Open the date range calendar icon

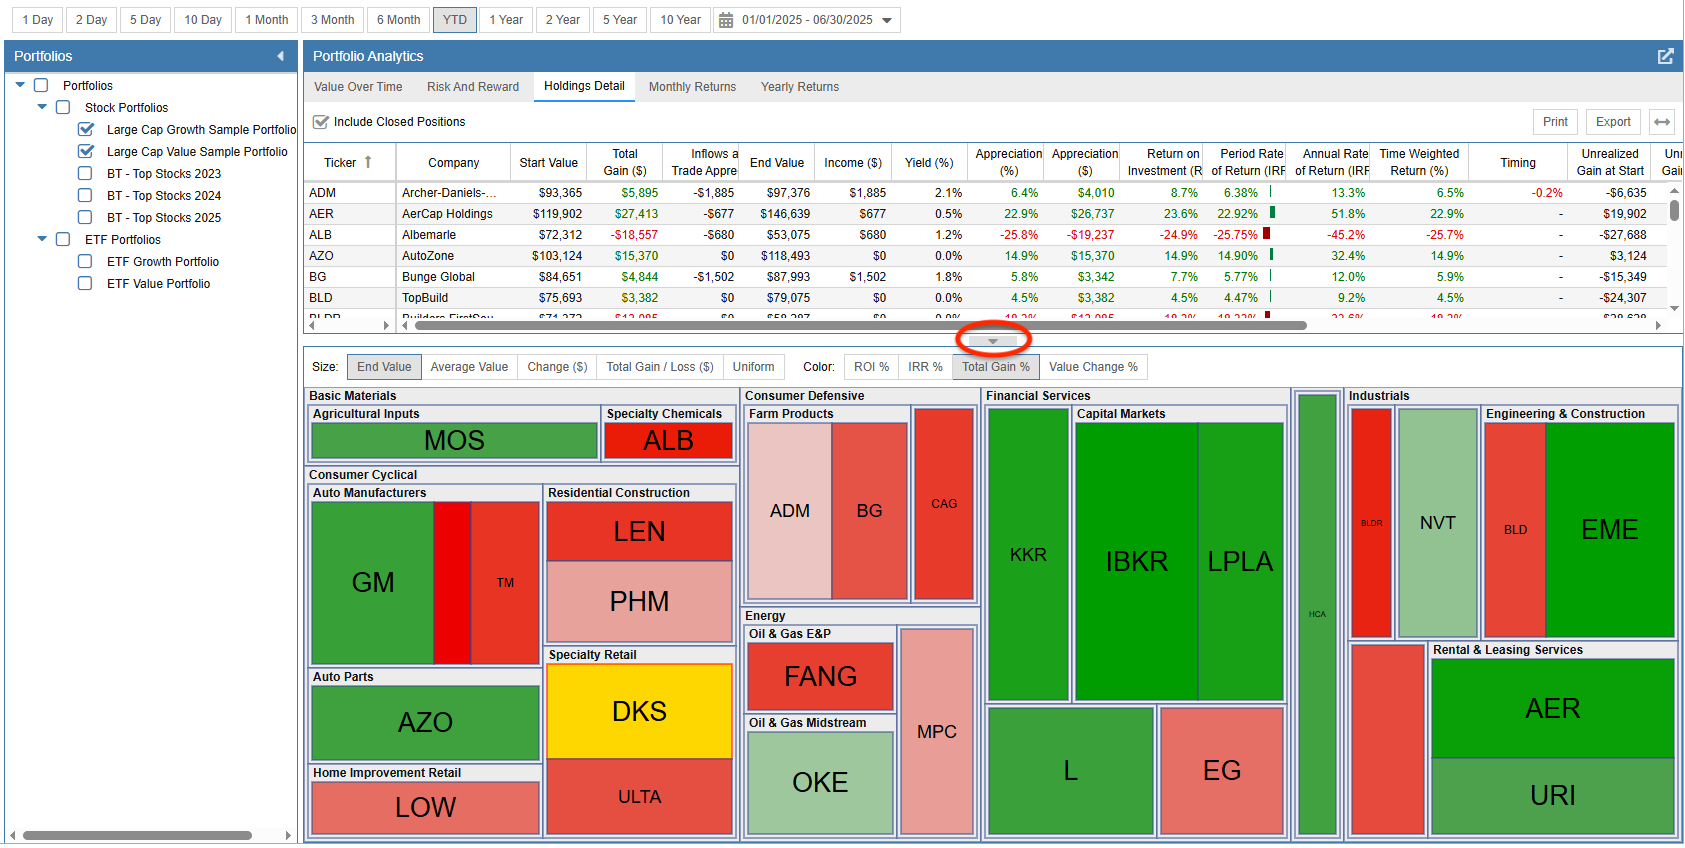pyautogui.click(x=726, y=20)
